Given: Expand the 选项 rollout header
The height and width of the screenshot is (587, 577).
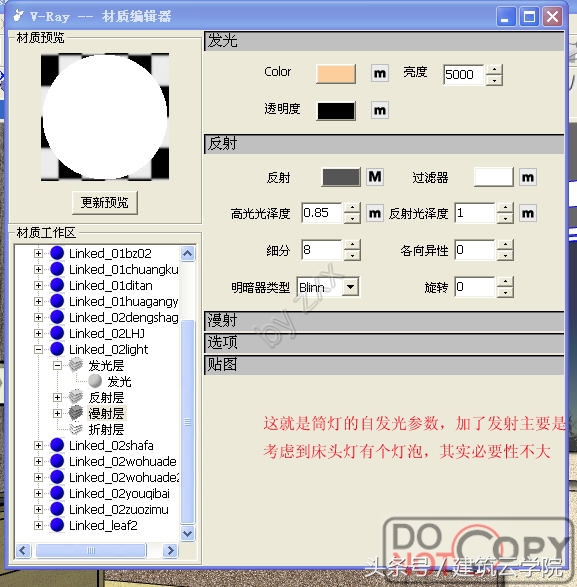Looking at the screenshot, I should 384,343.
